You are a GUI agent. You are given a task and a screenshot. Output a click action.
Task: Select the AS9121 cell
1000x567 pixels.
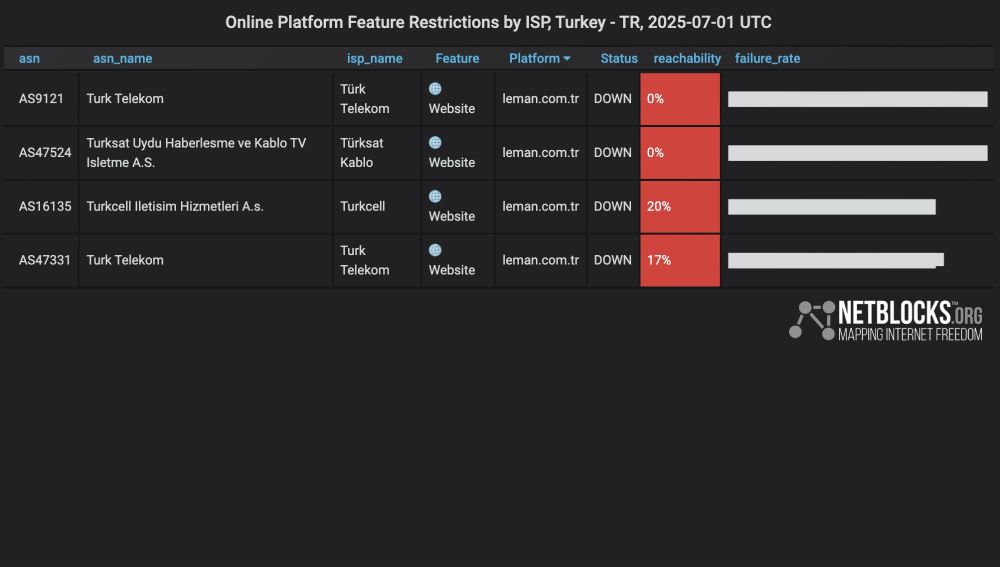coord(41,99)
